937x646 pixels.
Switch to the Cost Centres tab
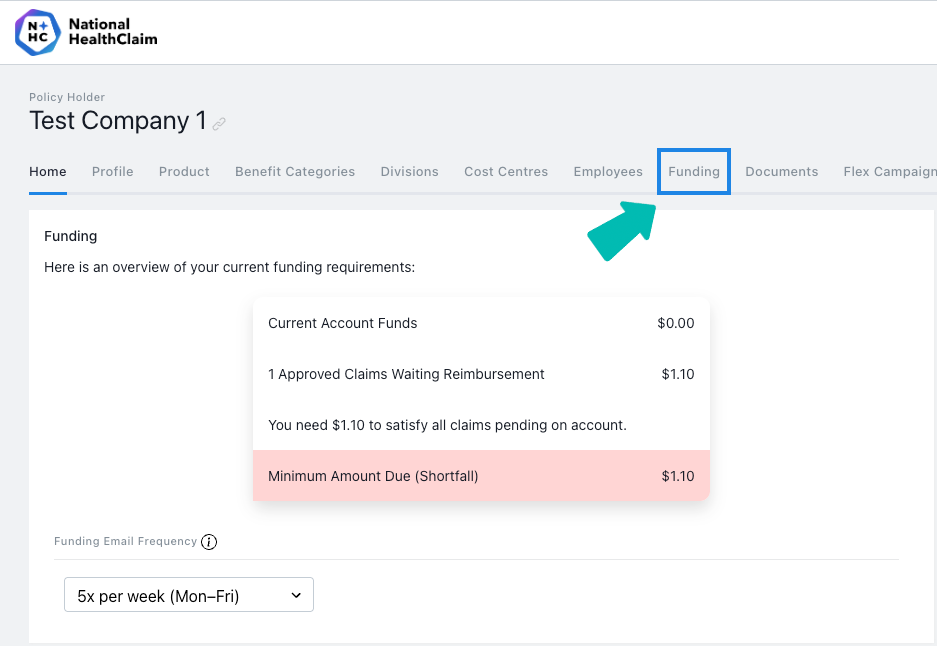click(506, 172)
